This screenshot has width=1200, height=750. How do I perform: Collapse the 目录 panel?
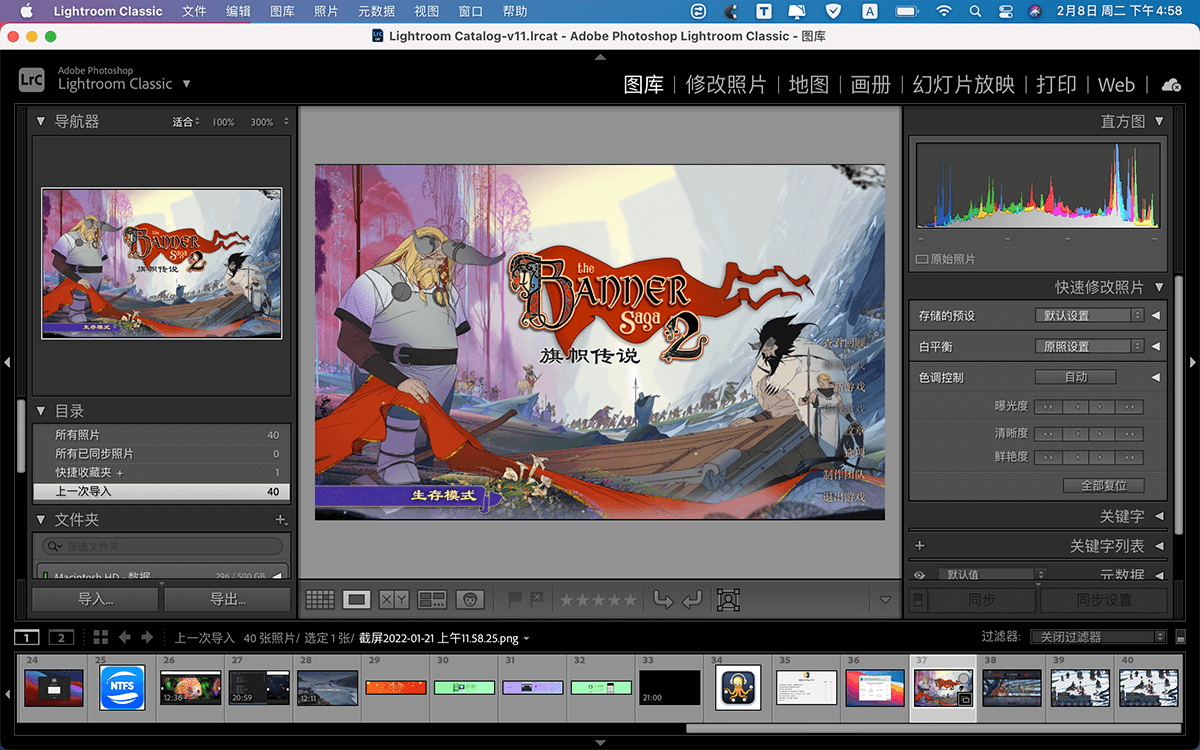[41, 411]
